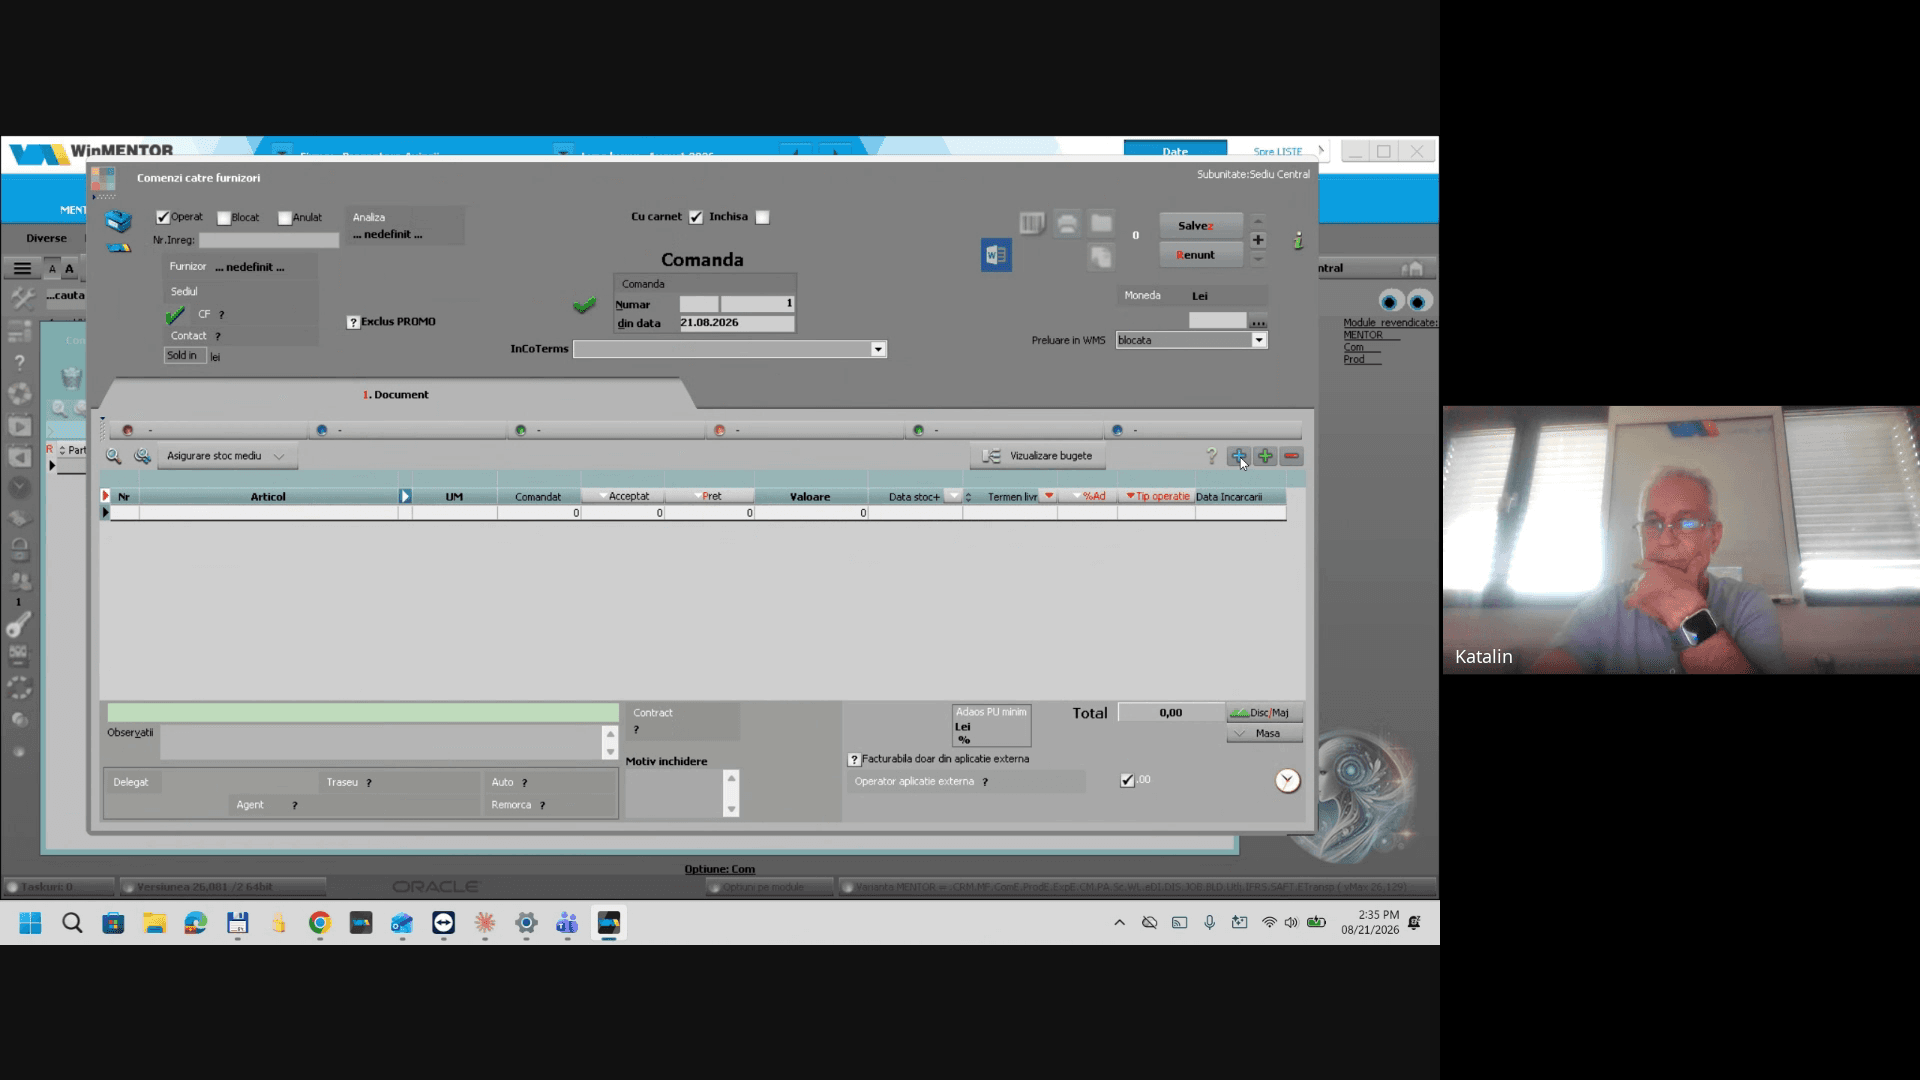Click the green info icon
The height and width of the screenshot is (1080, 1920).
pos(1298,240)
